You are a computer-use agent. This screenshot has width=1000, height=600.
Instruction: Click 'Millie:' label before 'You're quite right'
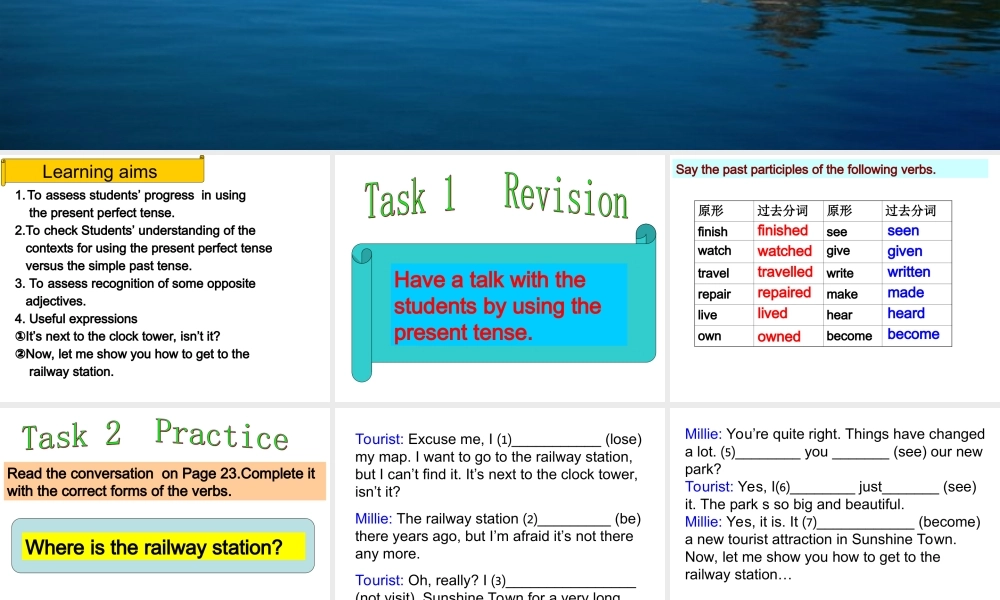pyautogui.click(x=703, y=434)
